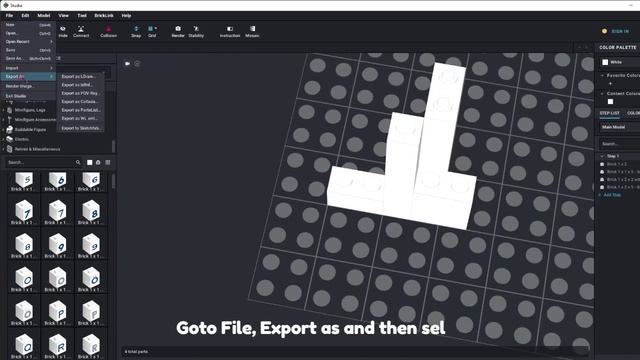The height and width of the screenshot is (360, 640).
Task: Open the Model menu
Action: point(44,16)
